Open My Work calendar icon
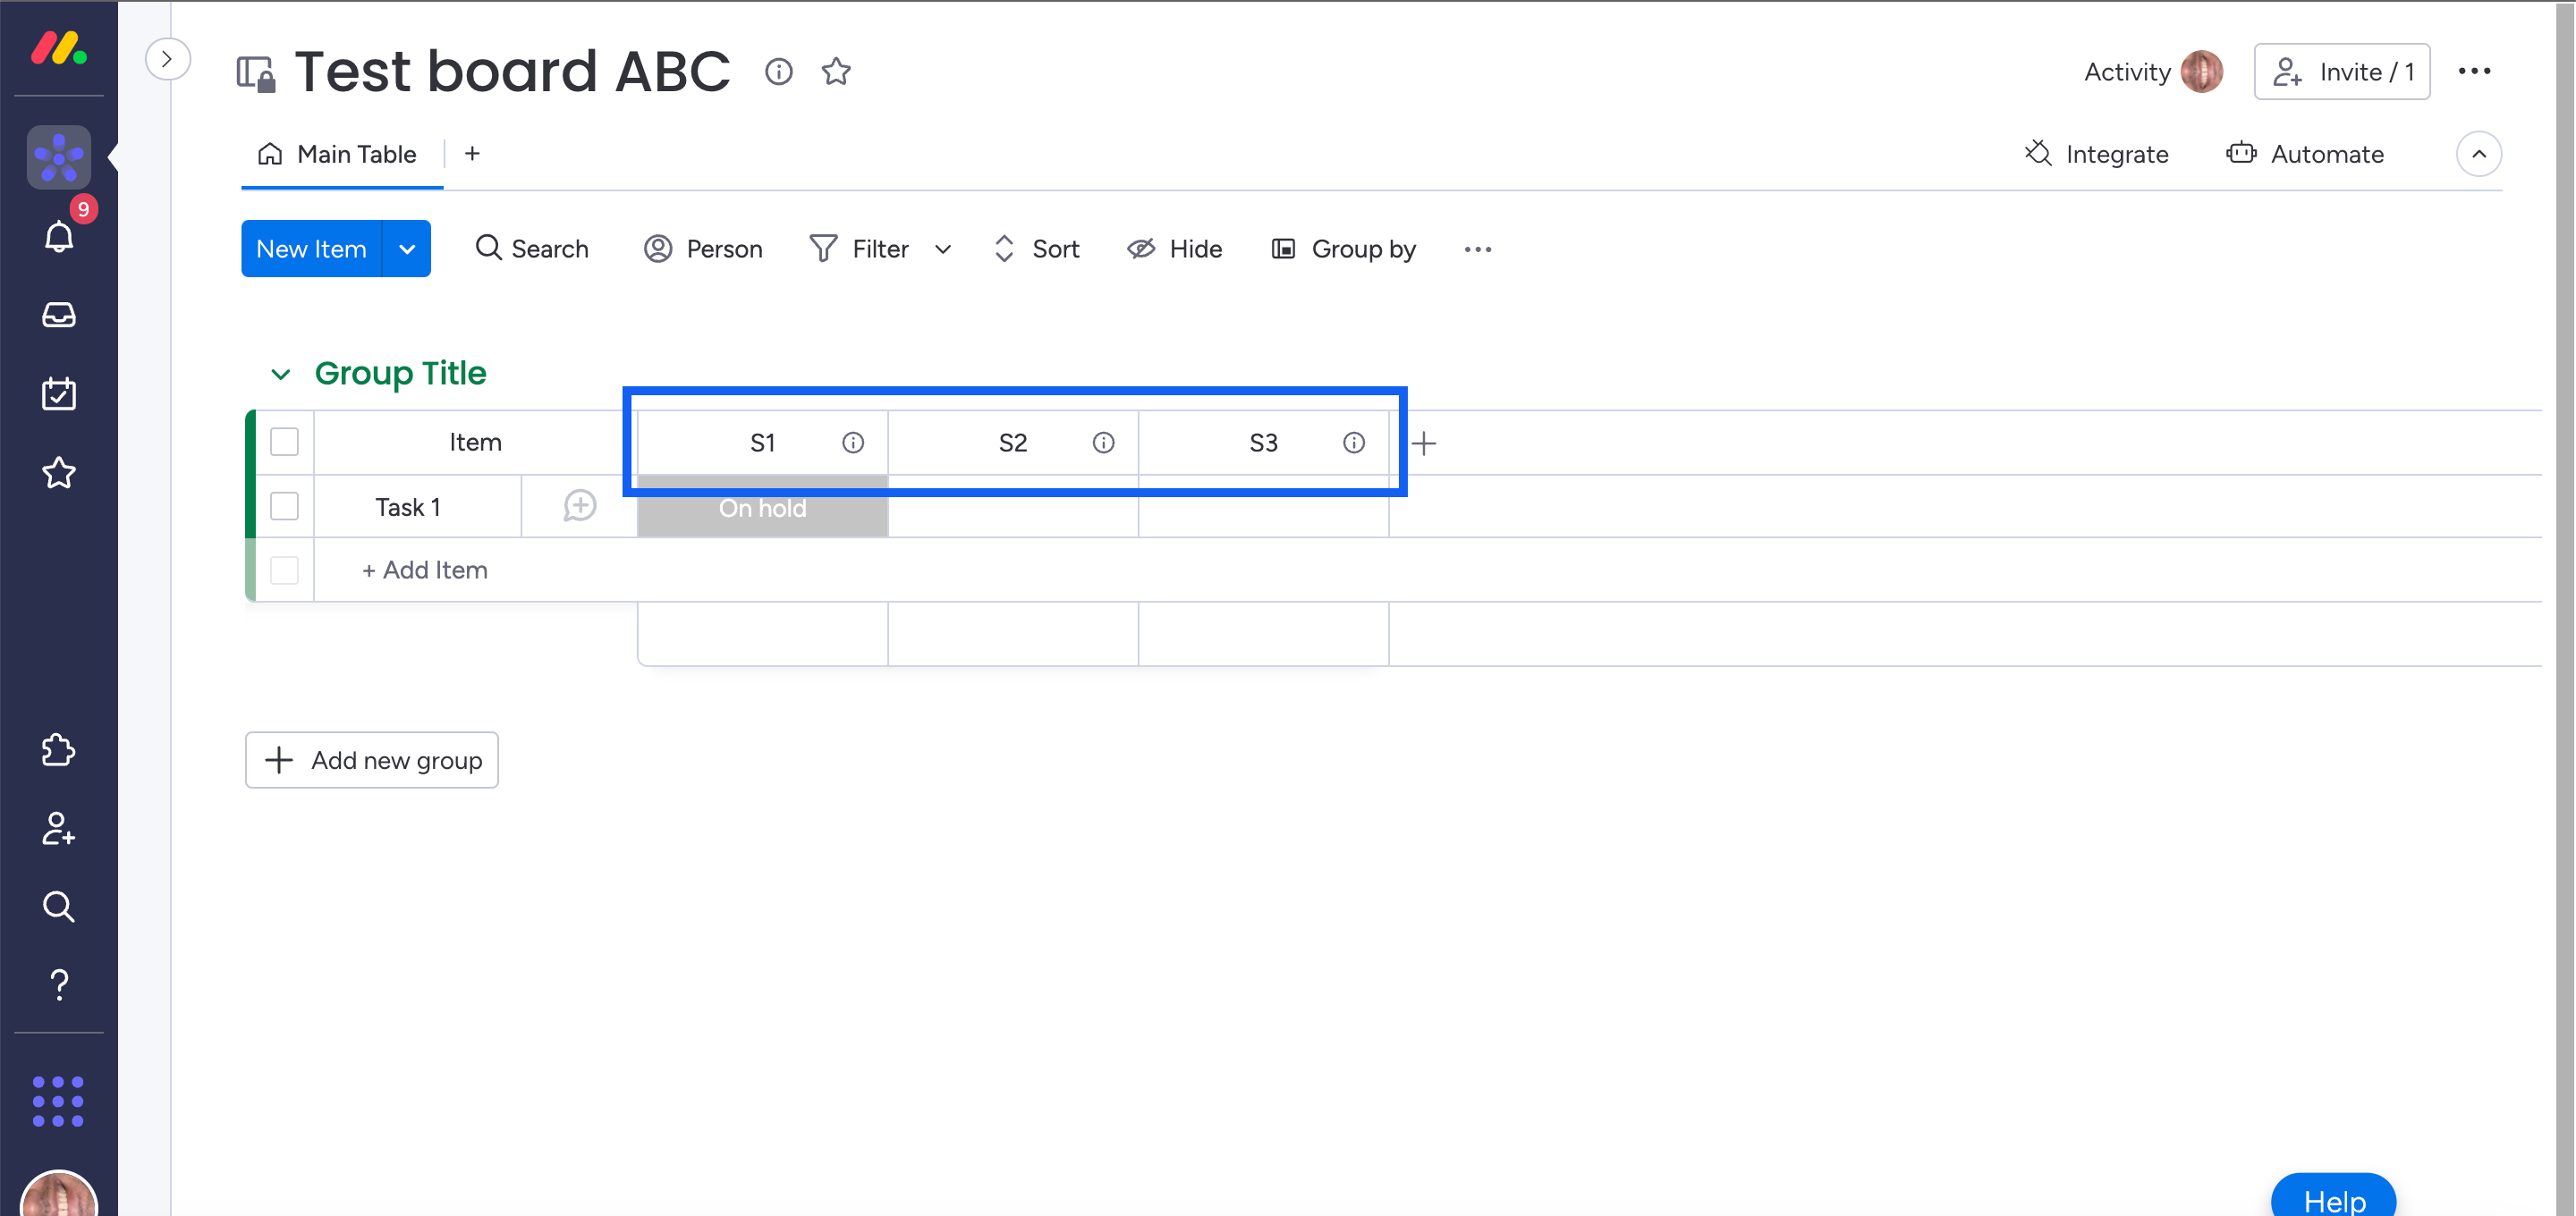Screen dimensions: 2576x1216 [59, 394]
